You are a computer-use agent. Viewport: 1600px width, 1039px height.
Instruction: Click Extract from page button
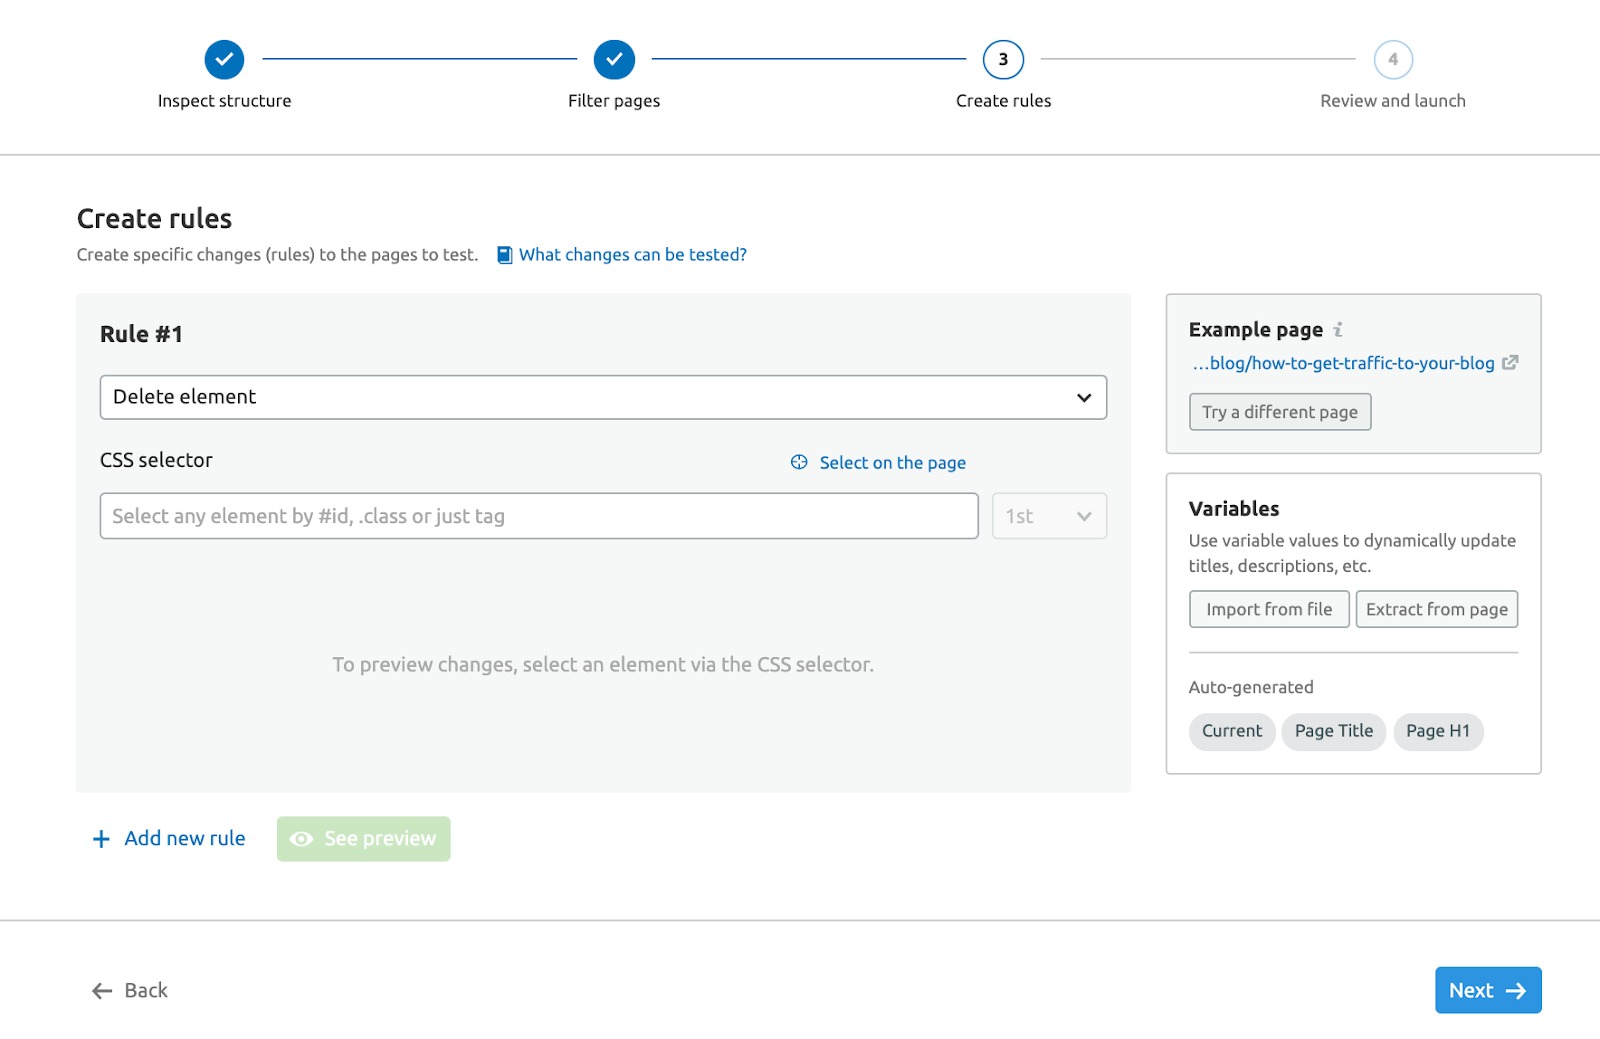point(1436,609)
